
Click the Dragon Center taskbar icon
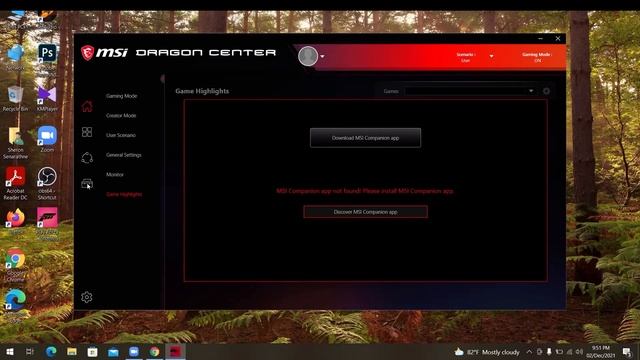[175, 351]
